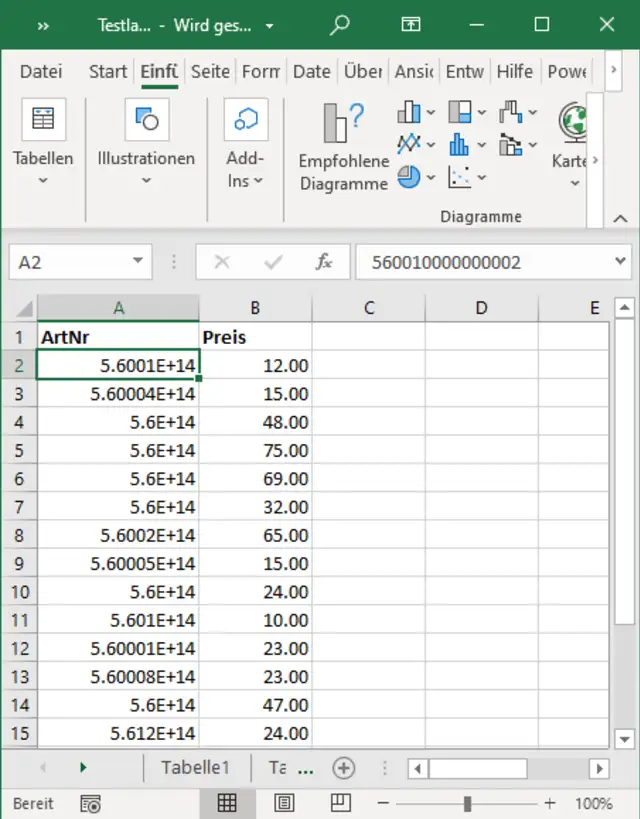The width and height of the screenshot is (640, 819).
Task: Insert a scatter chart
Action: tap(460, 177)
